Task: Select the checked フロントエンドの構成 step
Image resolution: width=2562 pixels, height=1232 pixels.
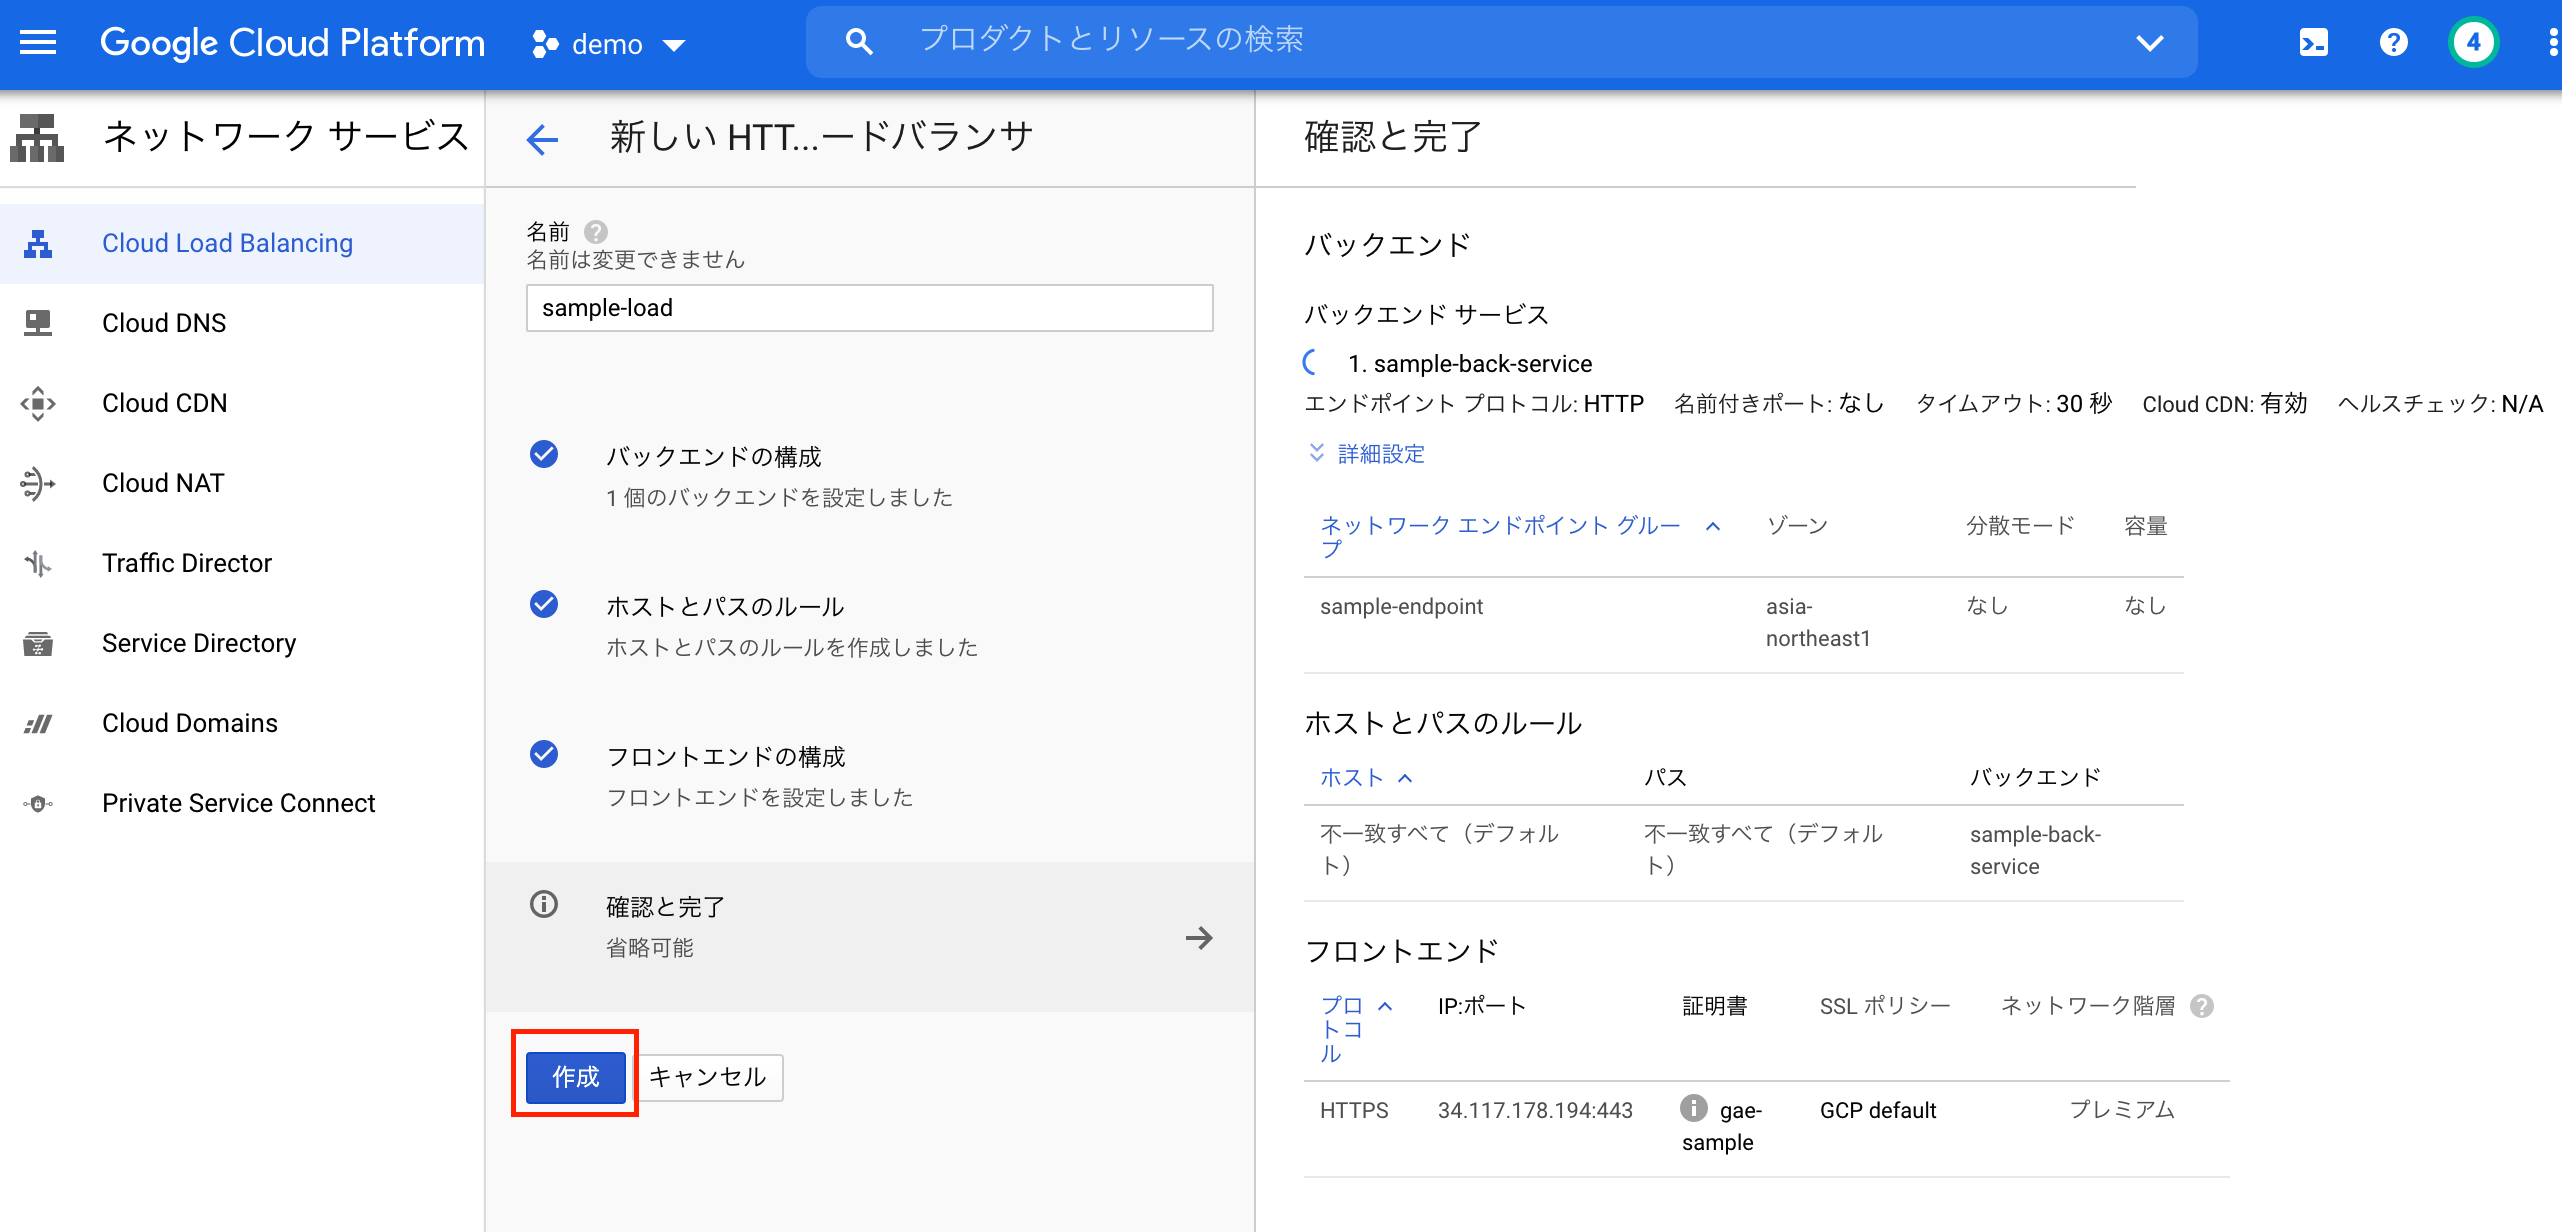Action: coord(725,757)
